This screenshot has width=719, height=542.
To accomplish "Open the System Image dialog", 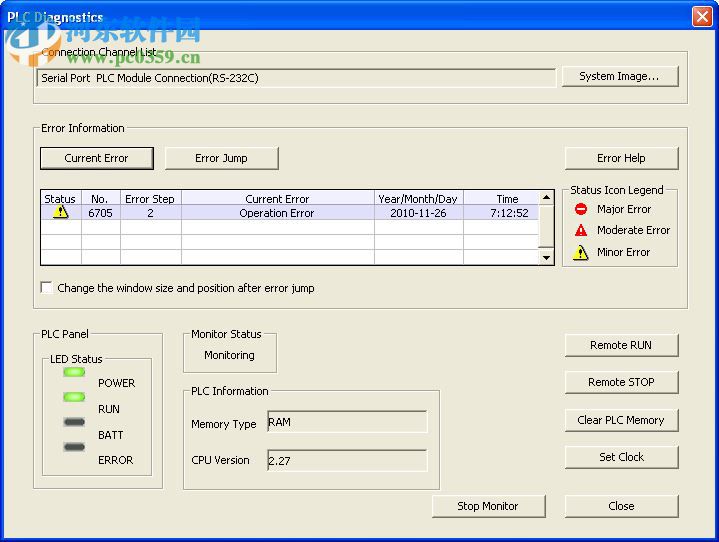I will pyautogui.click(x=619, y=76).
